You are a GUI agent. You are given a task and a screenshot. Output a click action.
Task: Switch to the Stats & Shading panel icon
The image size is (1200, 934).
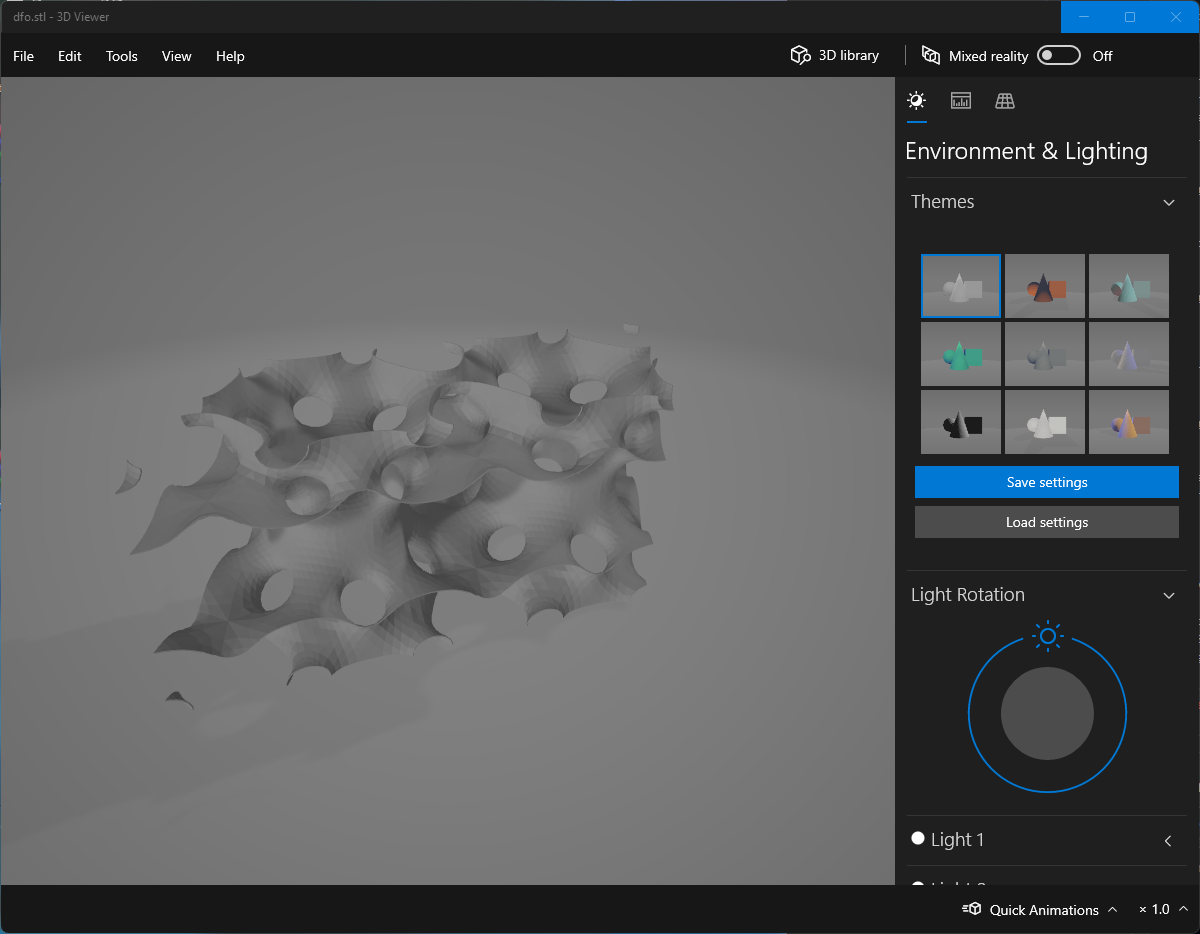(961, 101)
